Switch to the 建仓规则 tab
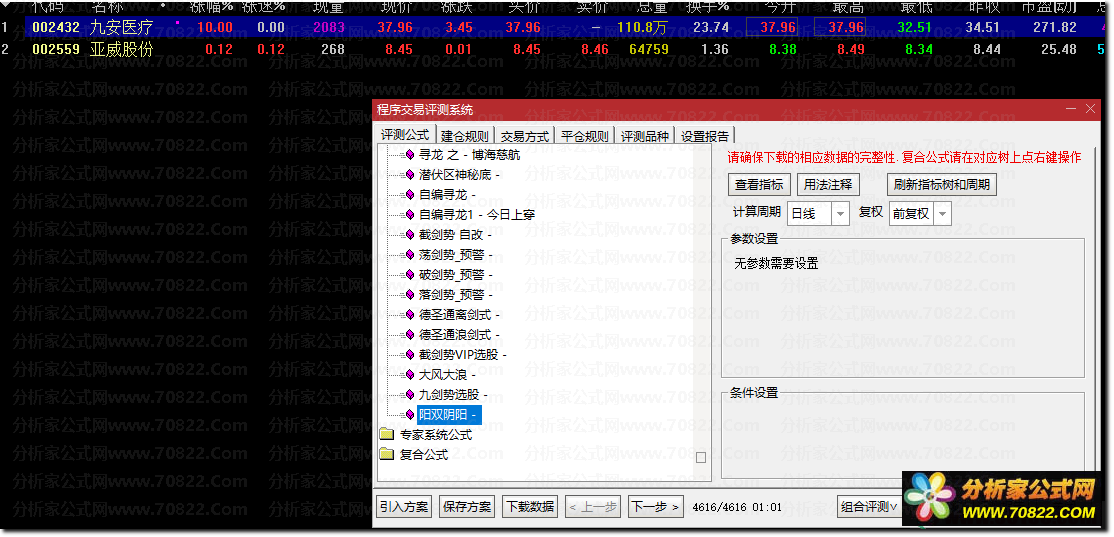1114x537 pixels. (x=465, y=136)
